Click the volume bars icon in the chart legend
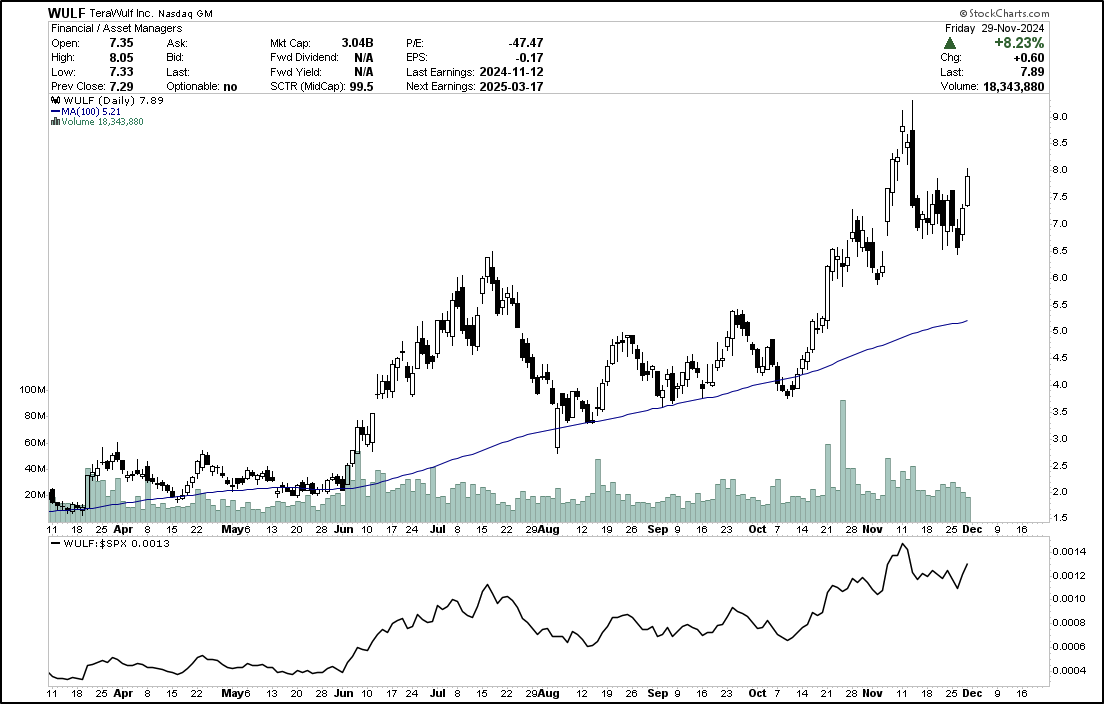This screenshot has width=1104, height=704. pyautogui.click(x=55, y=122)
